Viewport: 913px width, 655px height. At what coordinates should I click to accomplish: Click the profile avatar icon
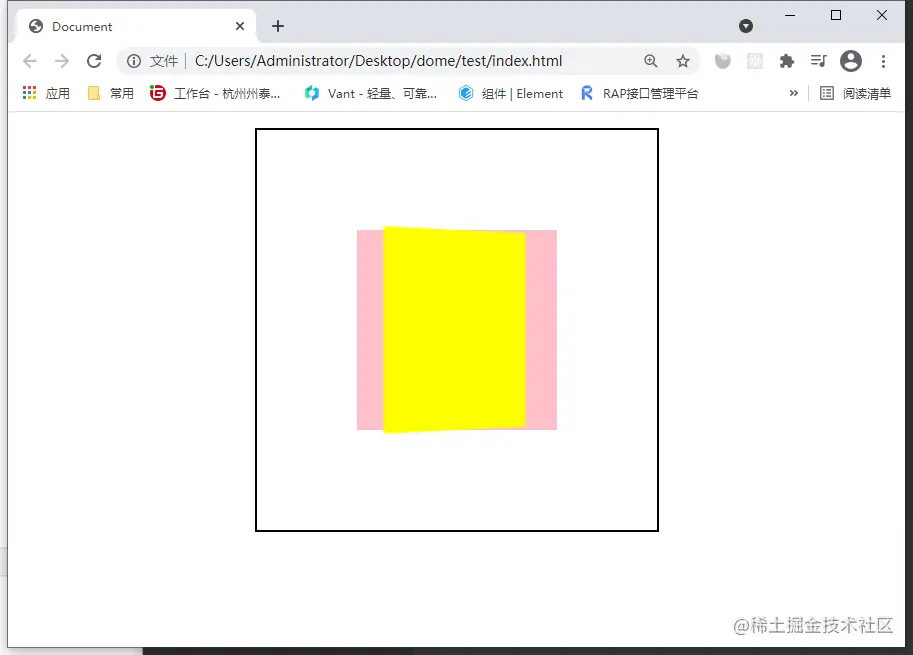click(x=851, y=61)
